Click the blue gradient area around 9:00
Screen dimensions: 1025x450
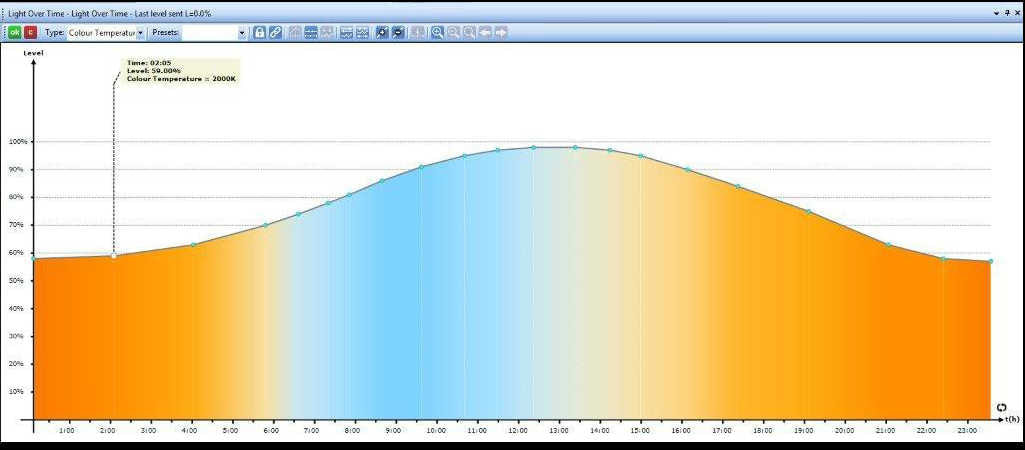(x=395, y=300)
